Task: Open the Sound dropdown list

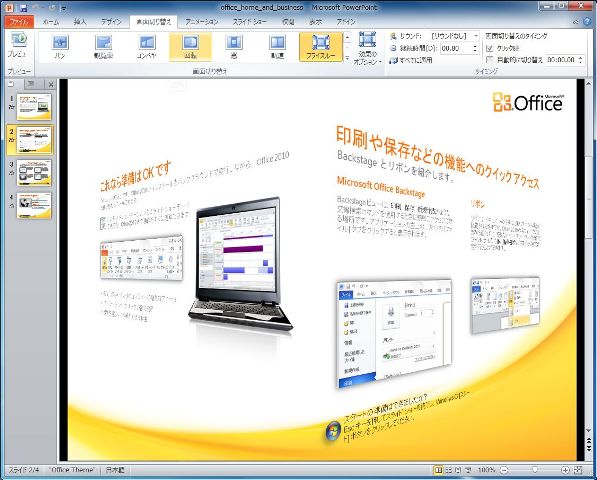Action: [476, 36]
